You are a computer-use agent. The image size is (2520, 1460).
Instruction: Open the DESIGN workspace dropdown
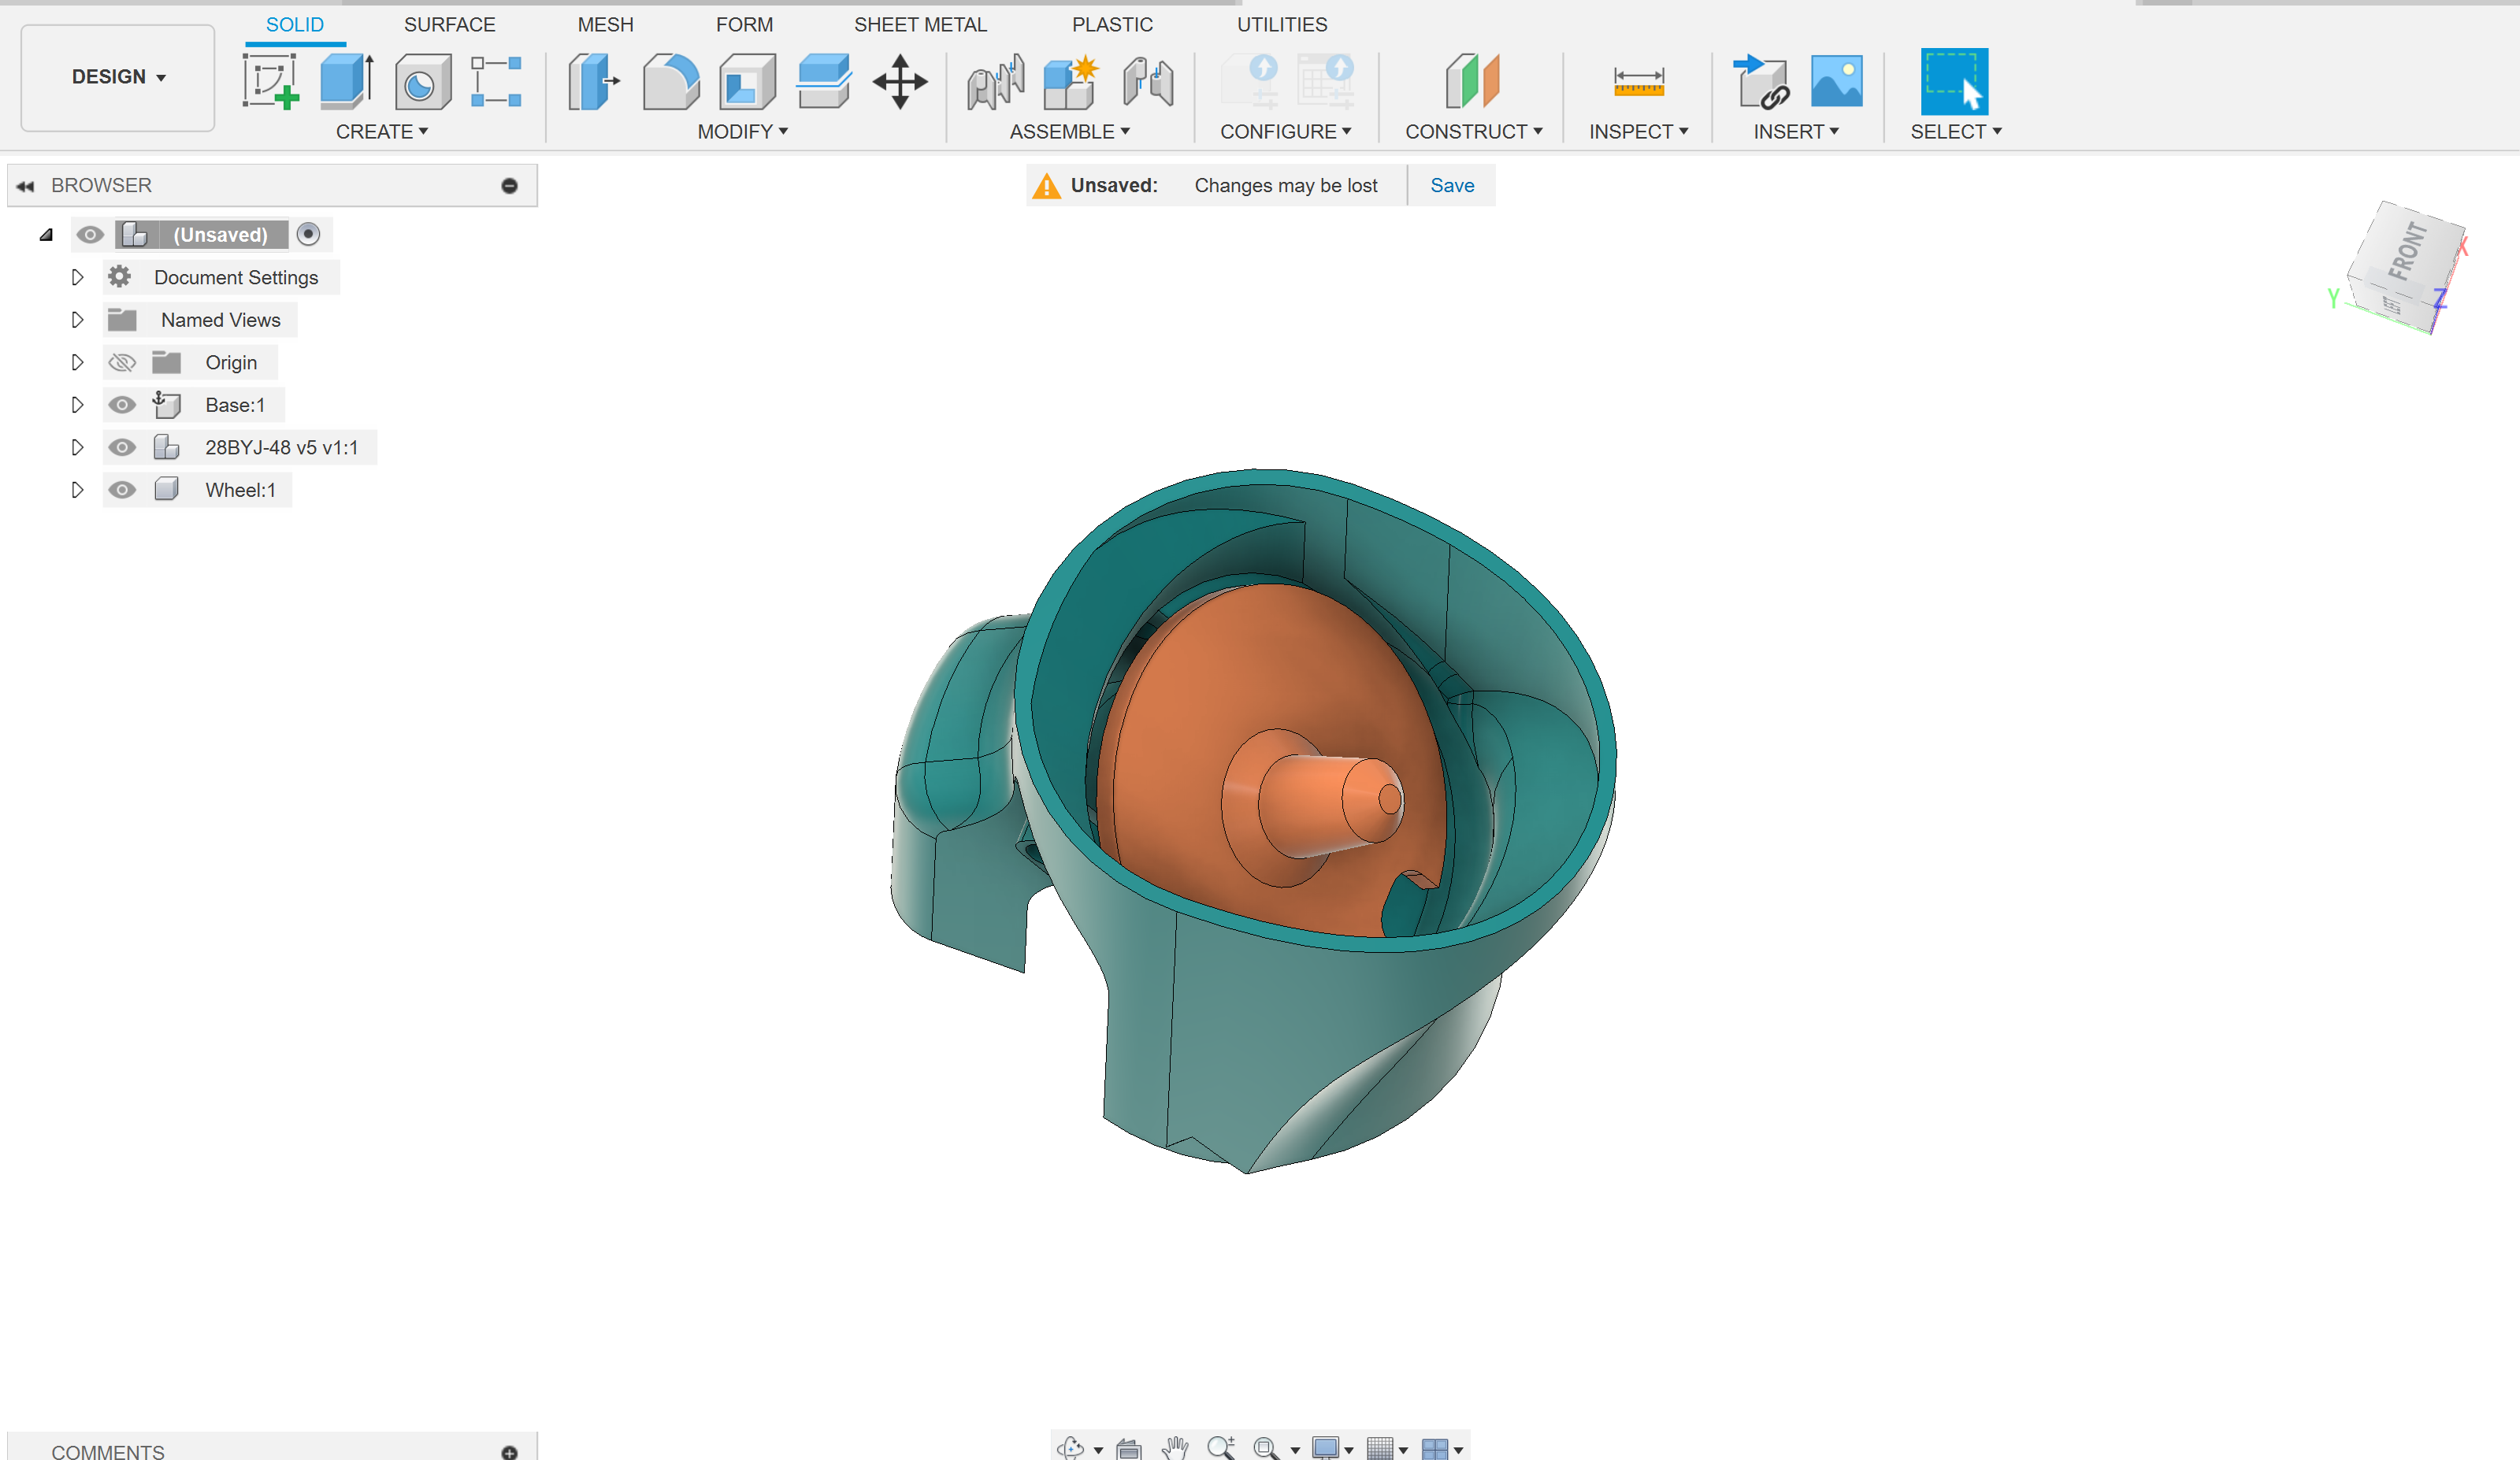click(x=118, y=77)
